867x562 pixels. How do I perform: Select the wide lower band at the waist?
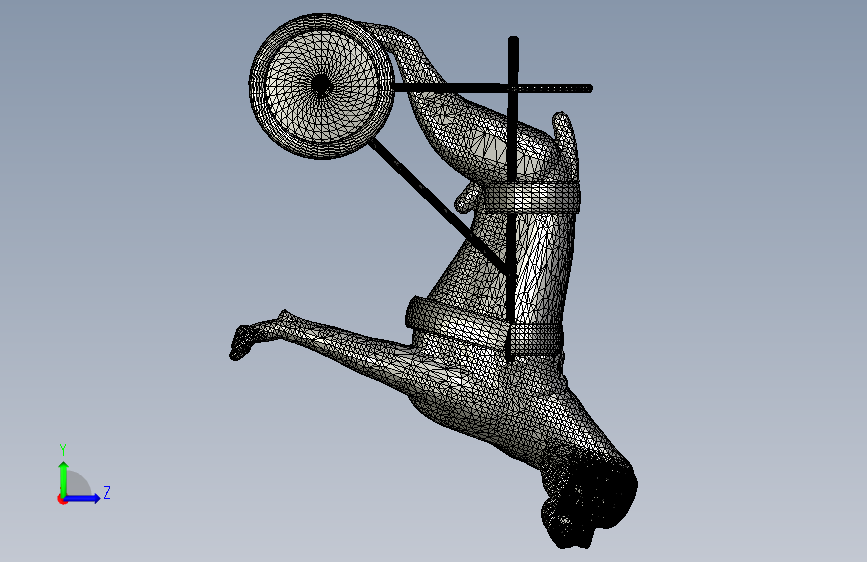484,327
